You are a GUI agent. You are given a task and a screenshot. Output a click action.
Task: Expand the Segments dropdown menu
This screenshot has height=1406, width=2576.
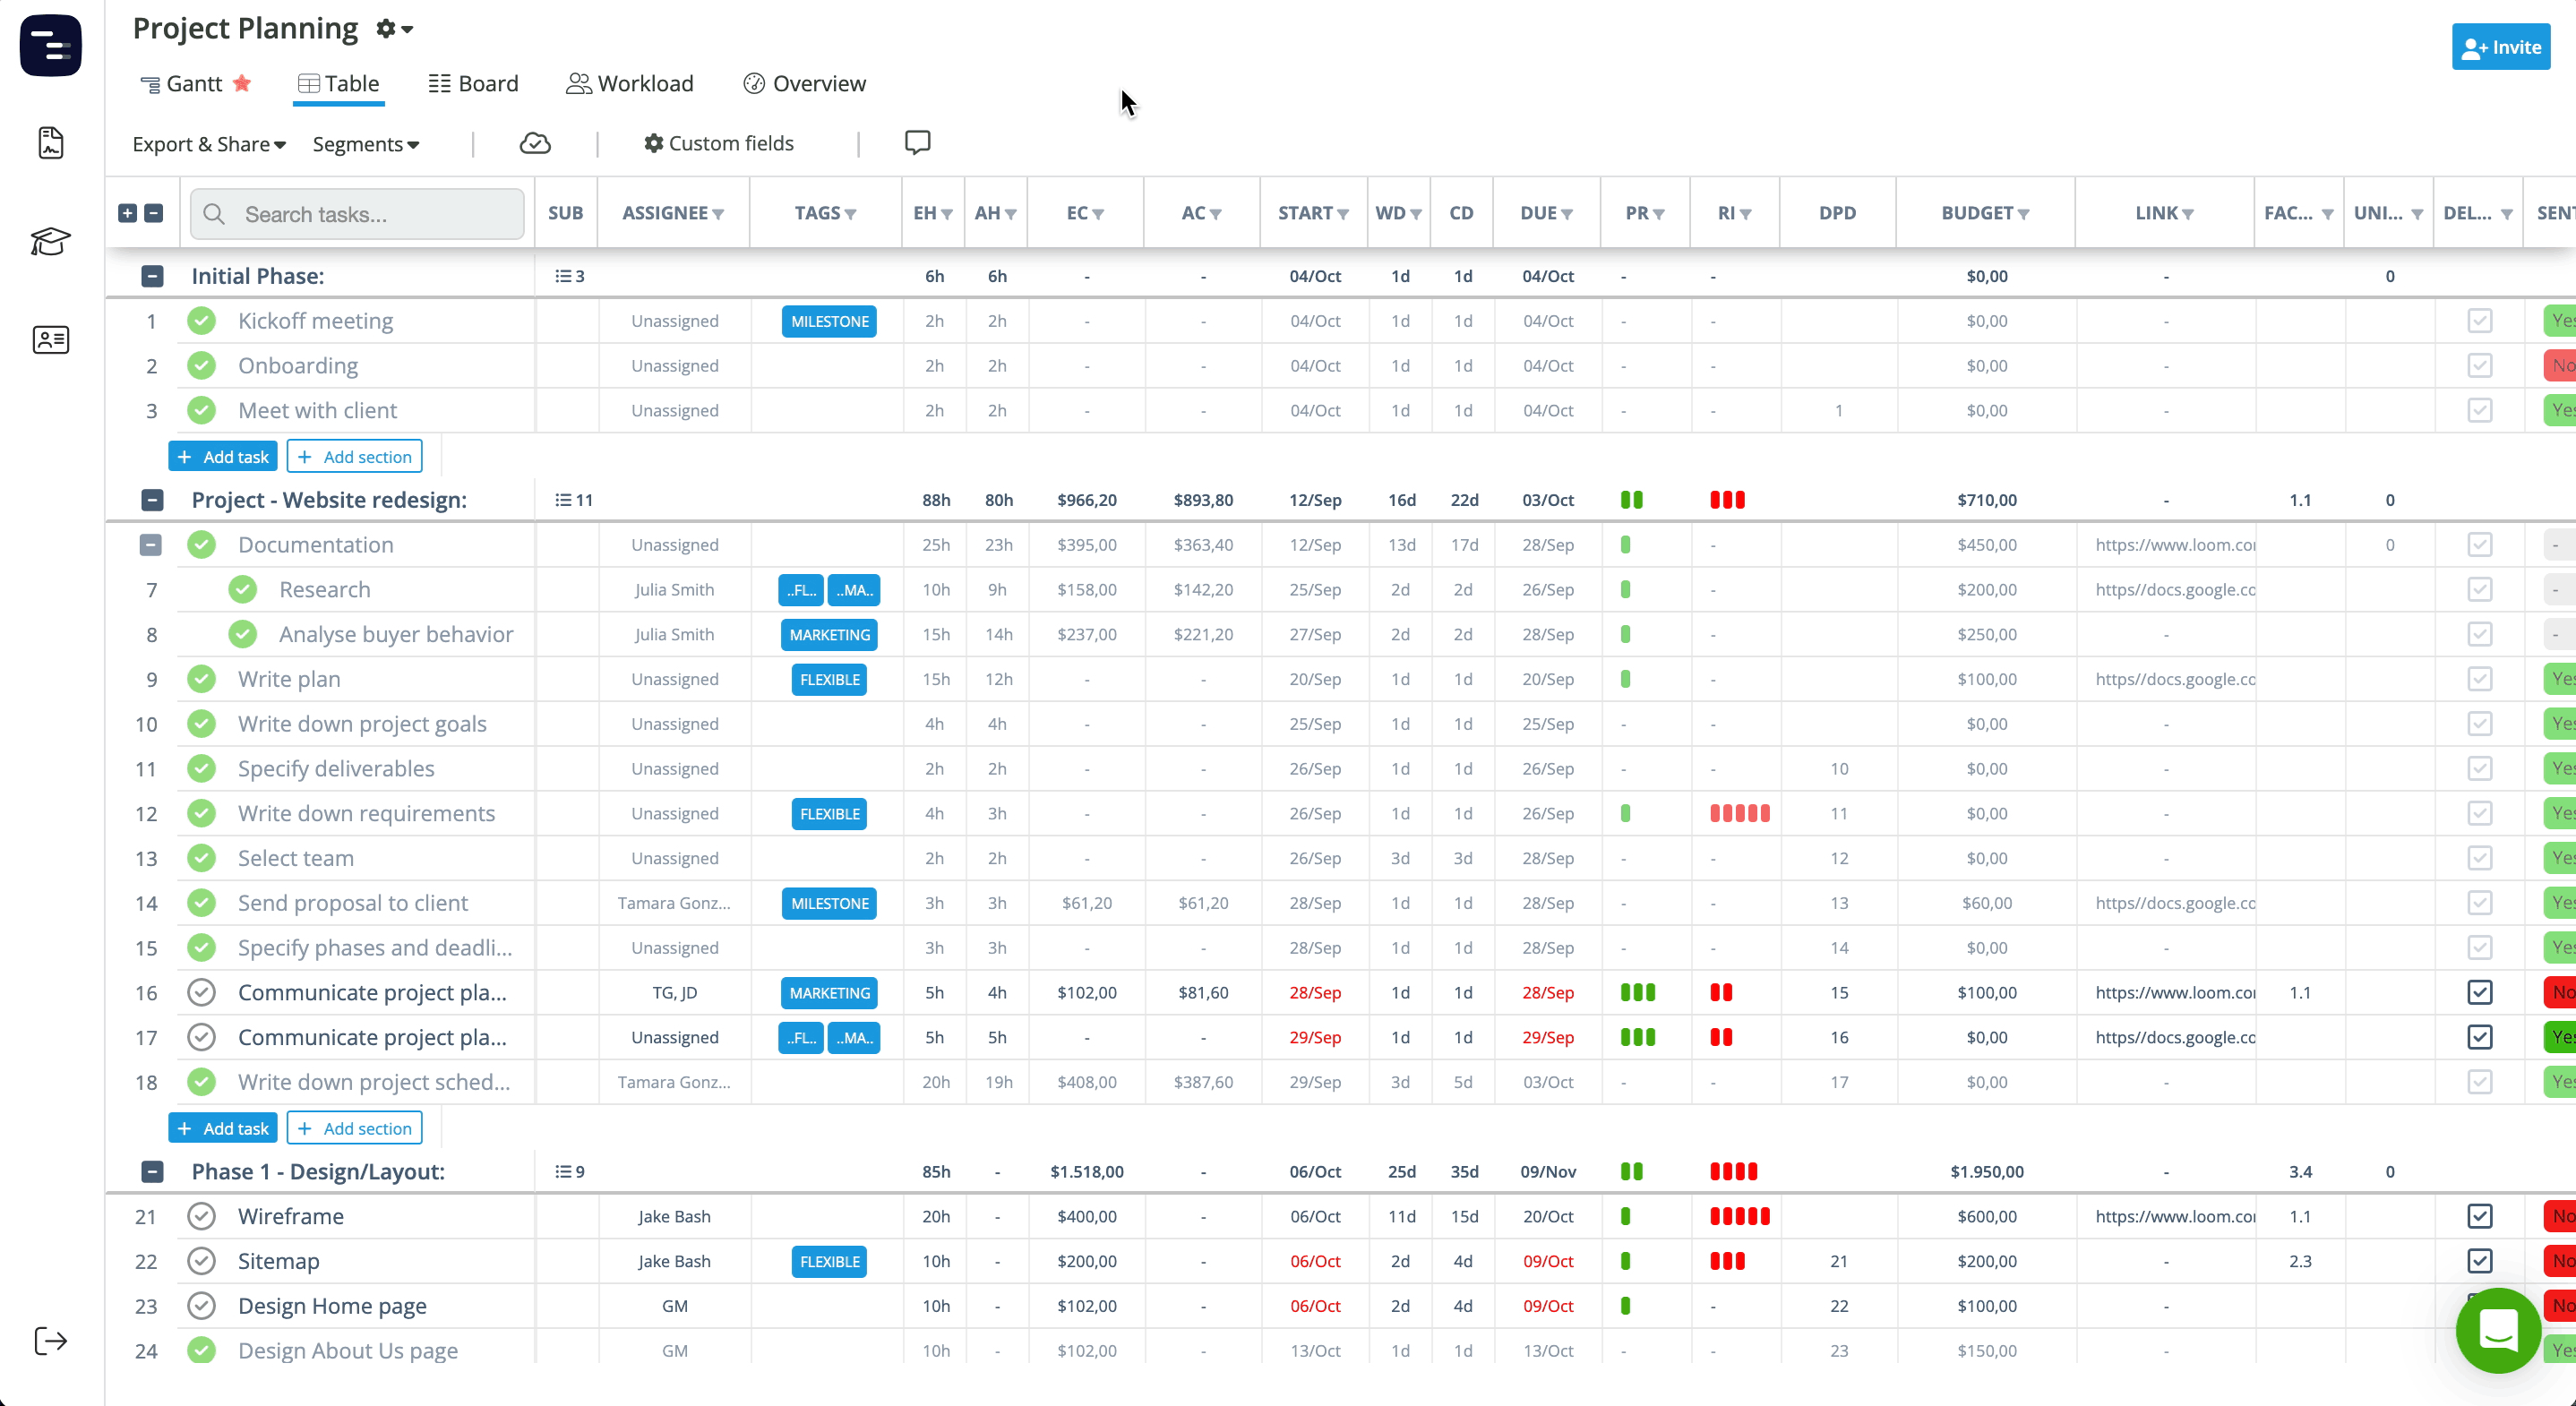[x=365, y=144]
